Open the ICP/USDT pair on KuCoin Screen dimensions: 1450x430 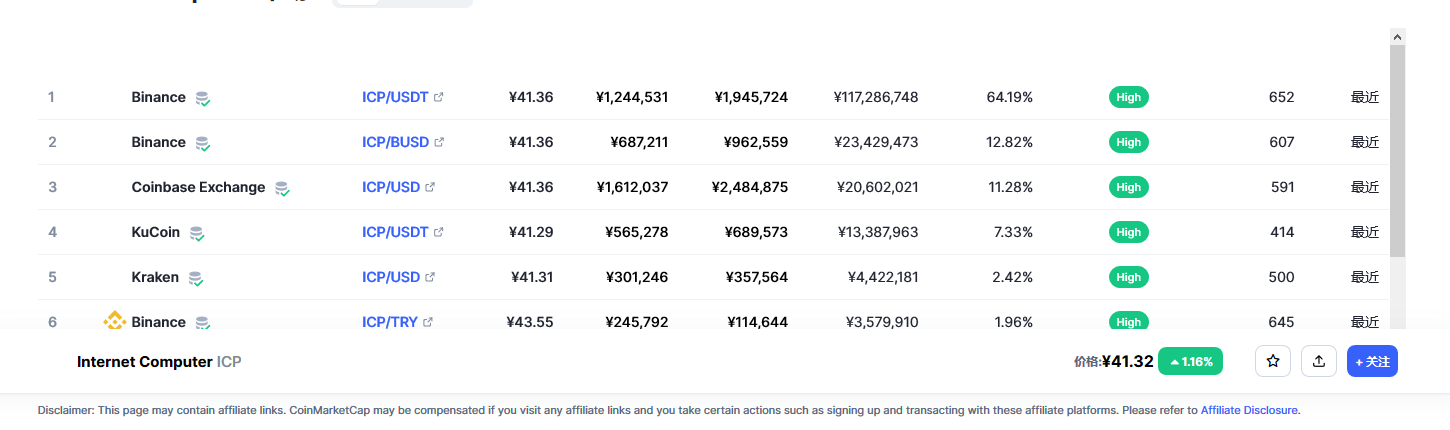tap(395, 232)
